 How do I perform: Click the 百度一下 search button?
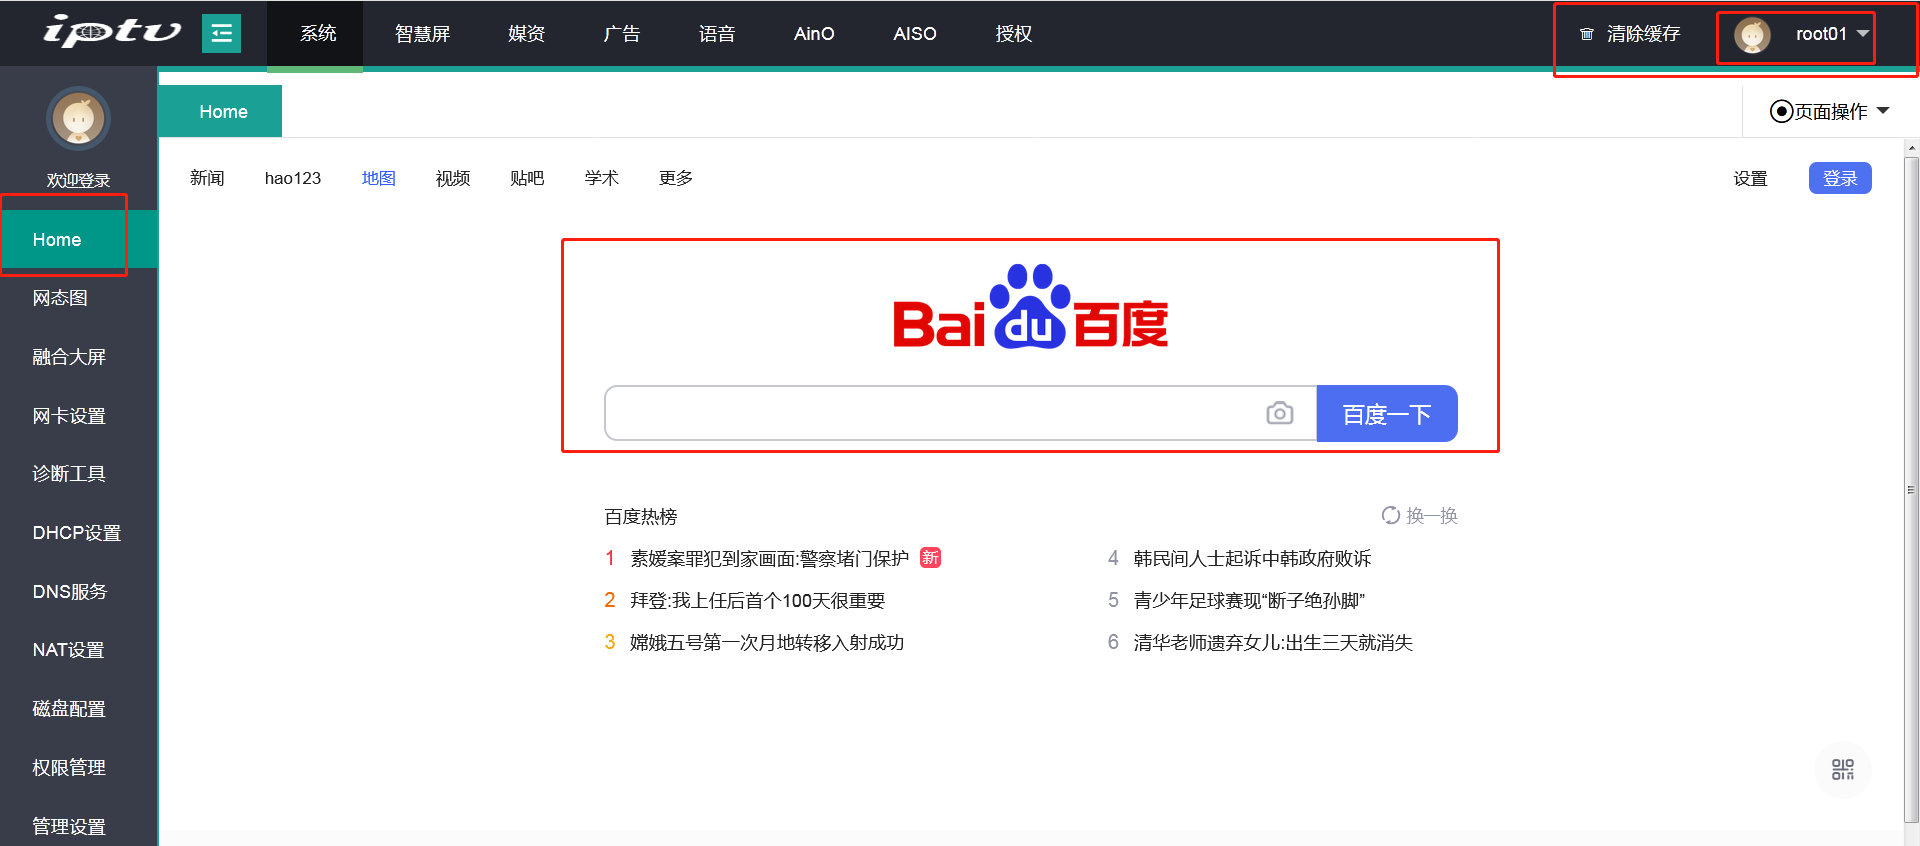[1386, 413]
